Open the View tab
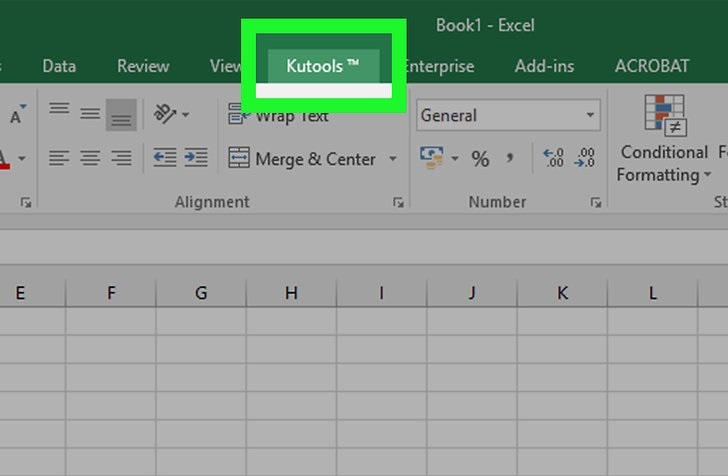The width and height of the screenshot is (728, 476). (225, 66)
